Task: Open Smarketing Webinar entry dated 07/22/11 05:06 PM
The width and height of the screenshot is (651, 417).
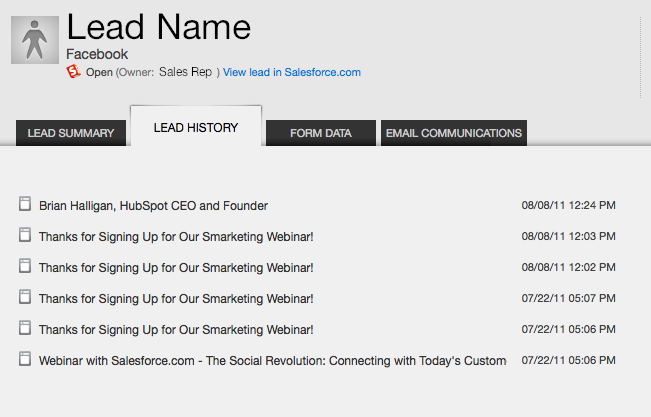Action: click(x=176, y=330)
